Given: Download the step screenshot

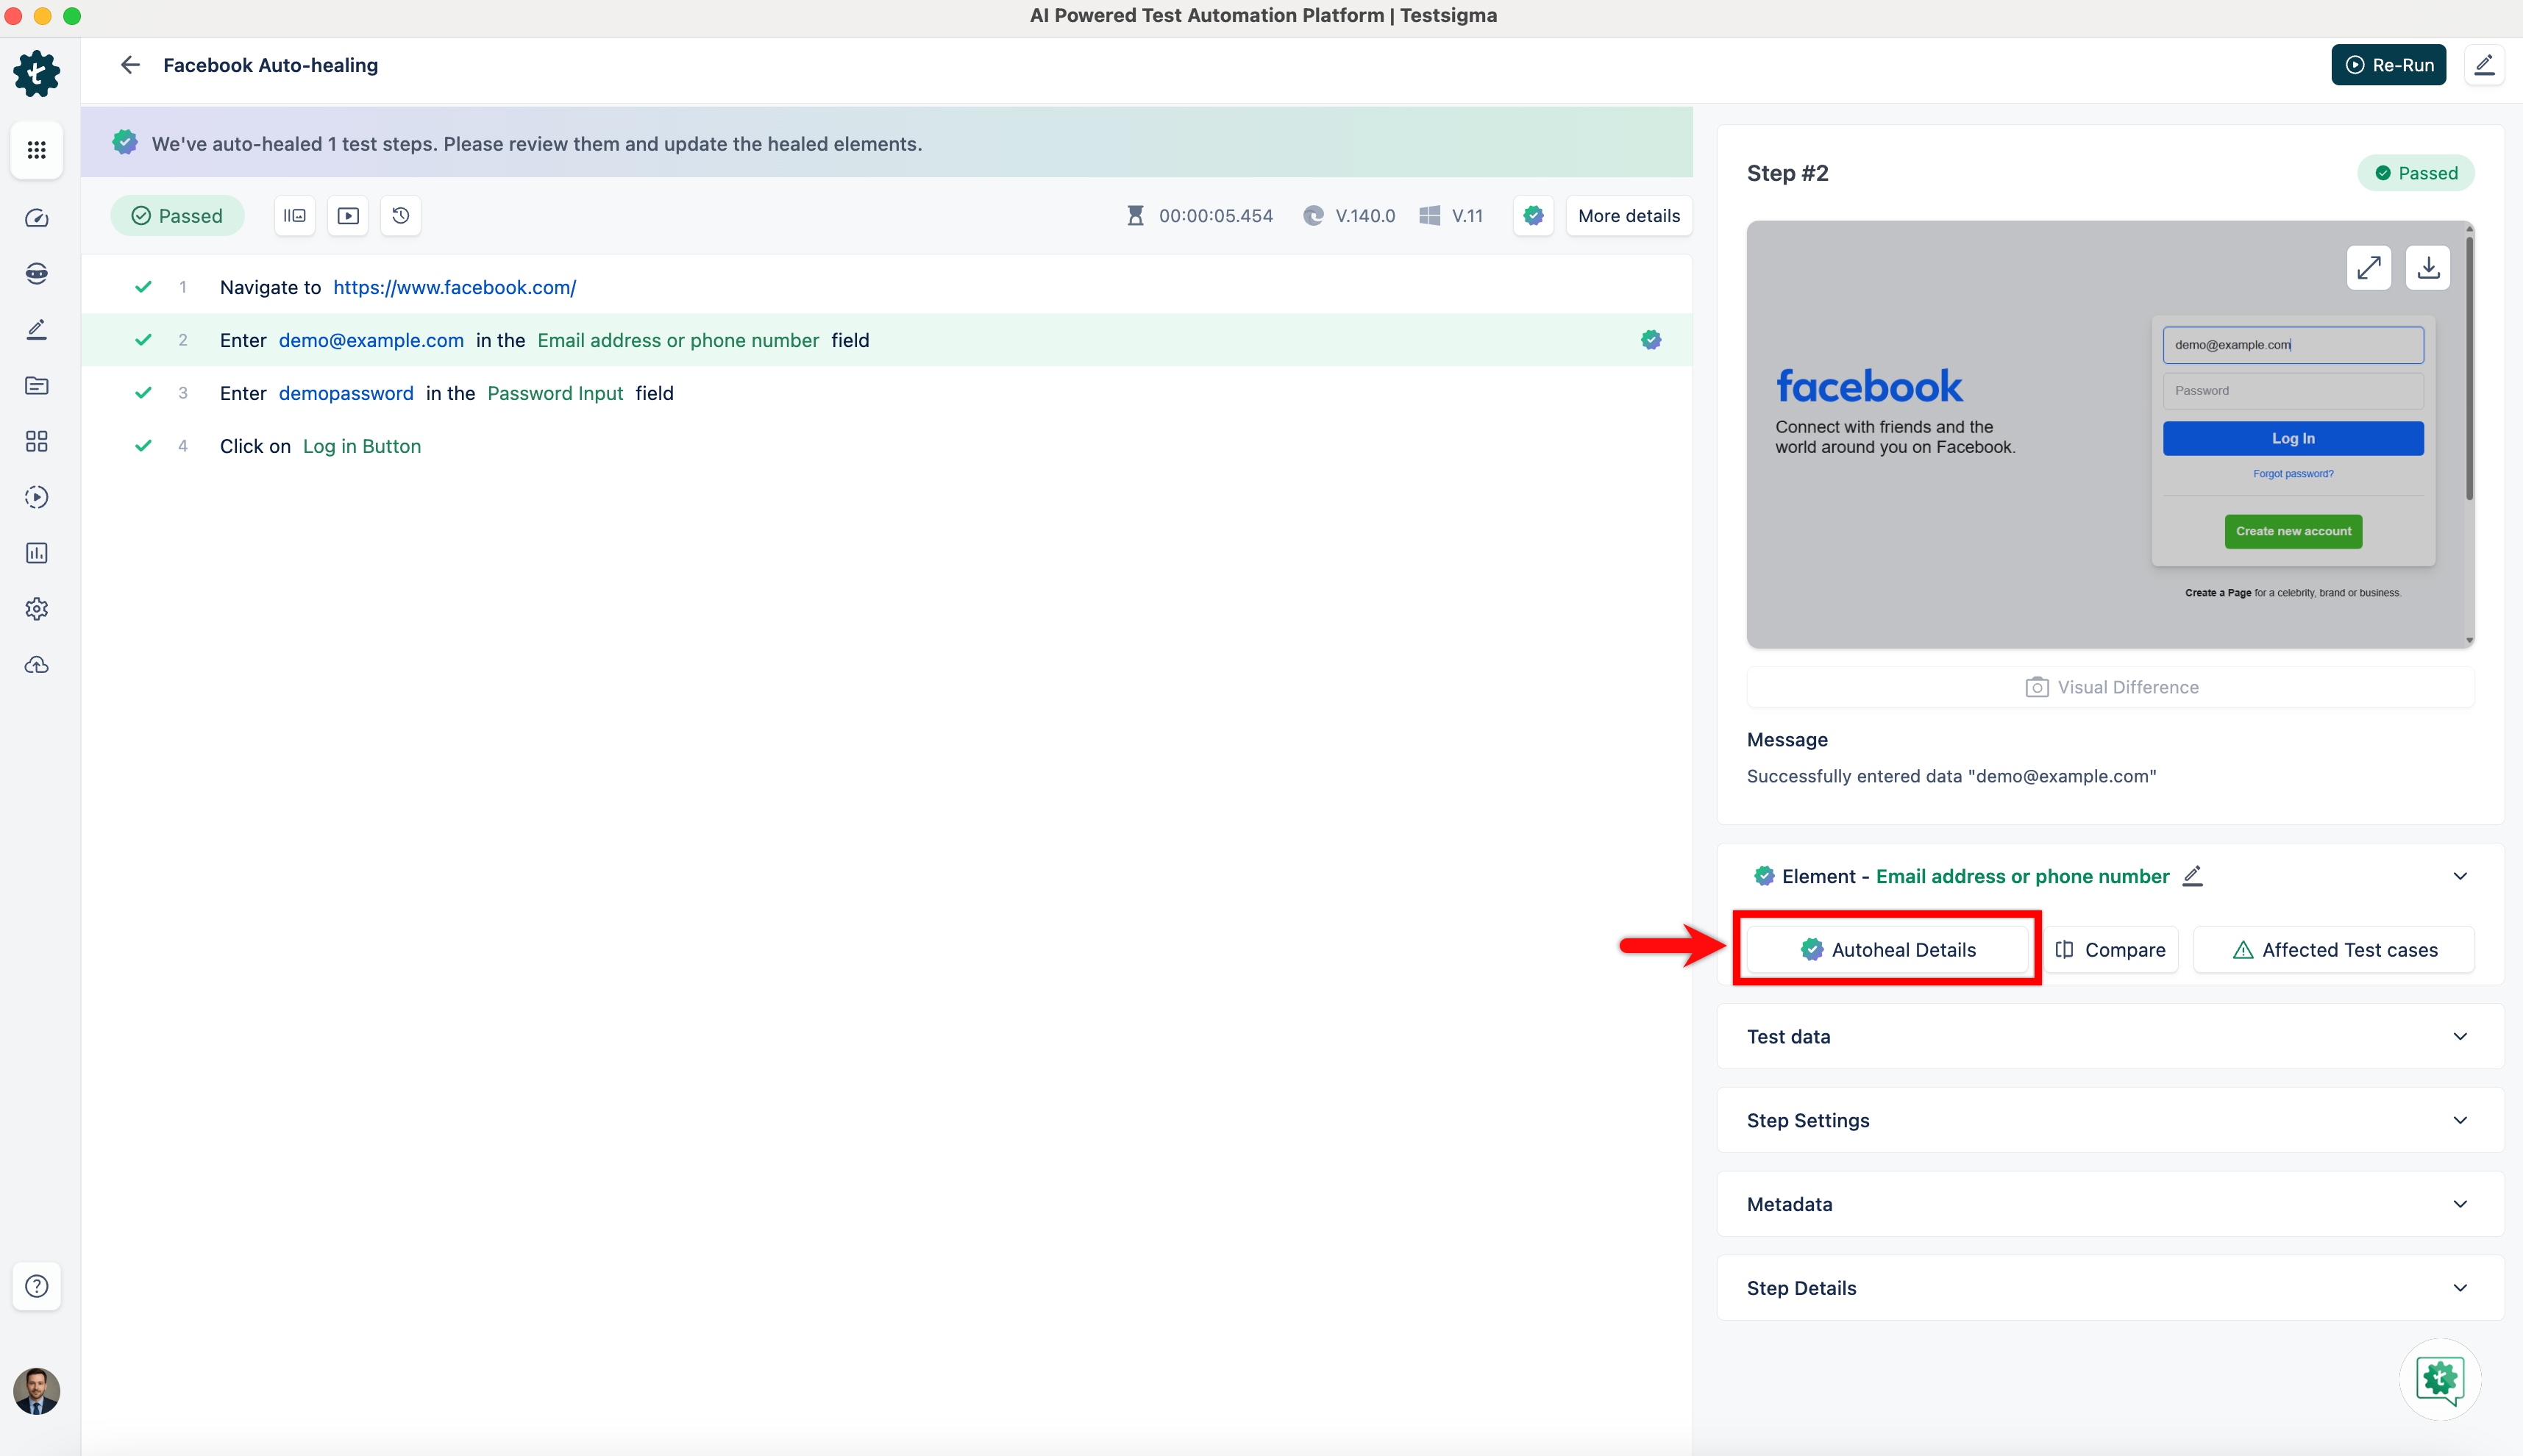Looking at the screenshot, I should coord(2428,268).
